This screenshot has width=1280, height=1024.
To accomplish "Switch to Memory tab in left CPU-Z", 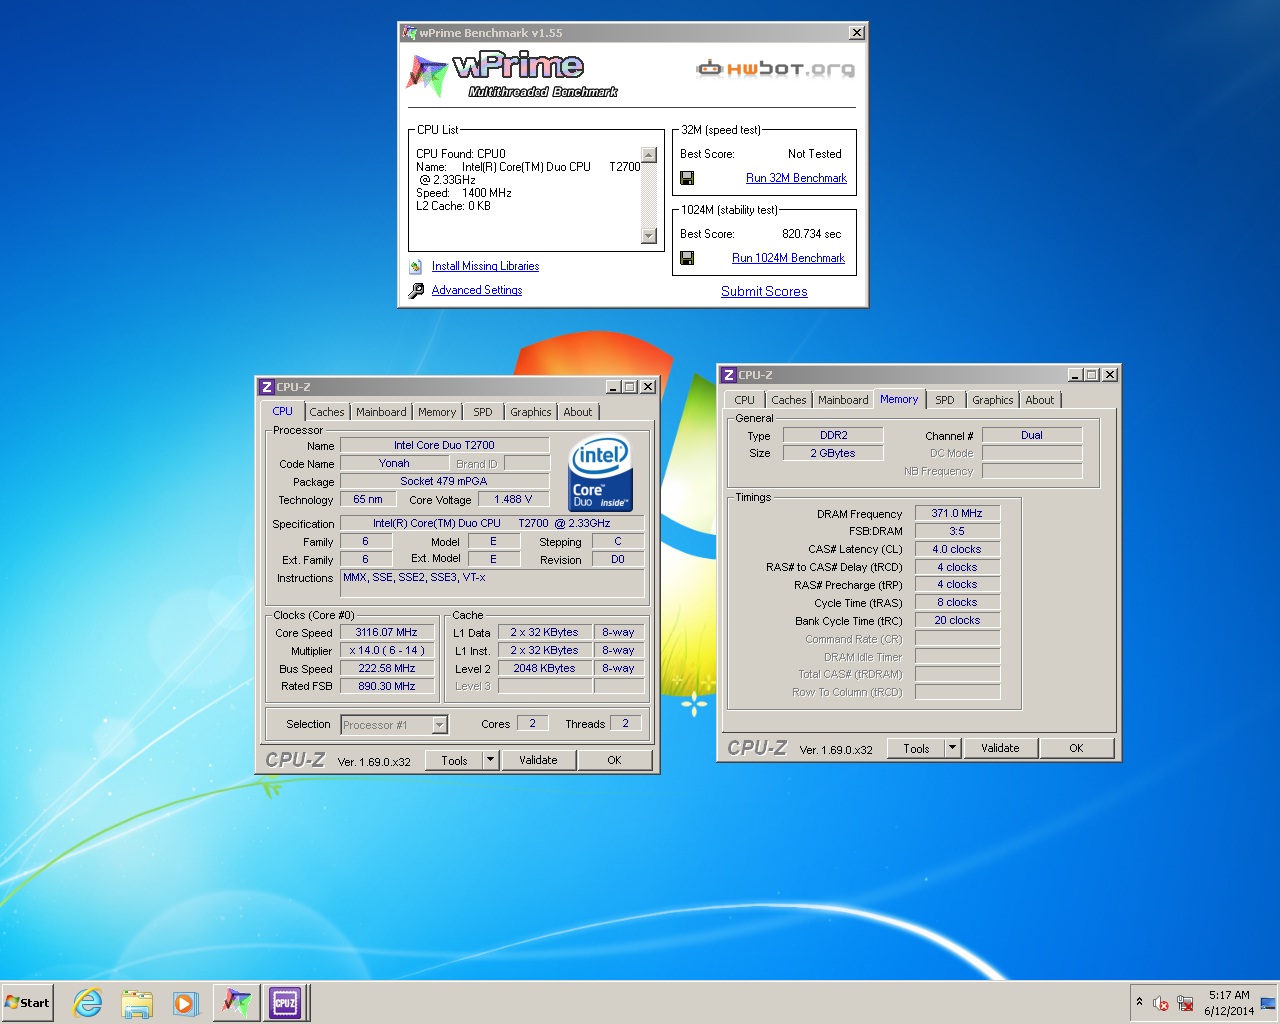I will (x=437, y=412).
